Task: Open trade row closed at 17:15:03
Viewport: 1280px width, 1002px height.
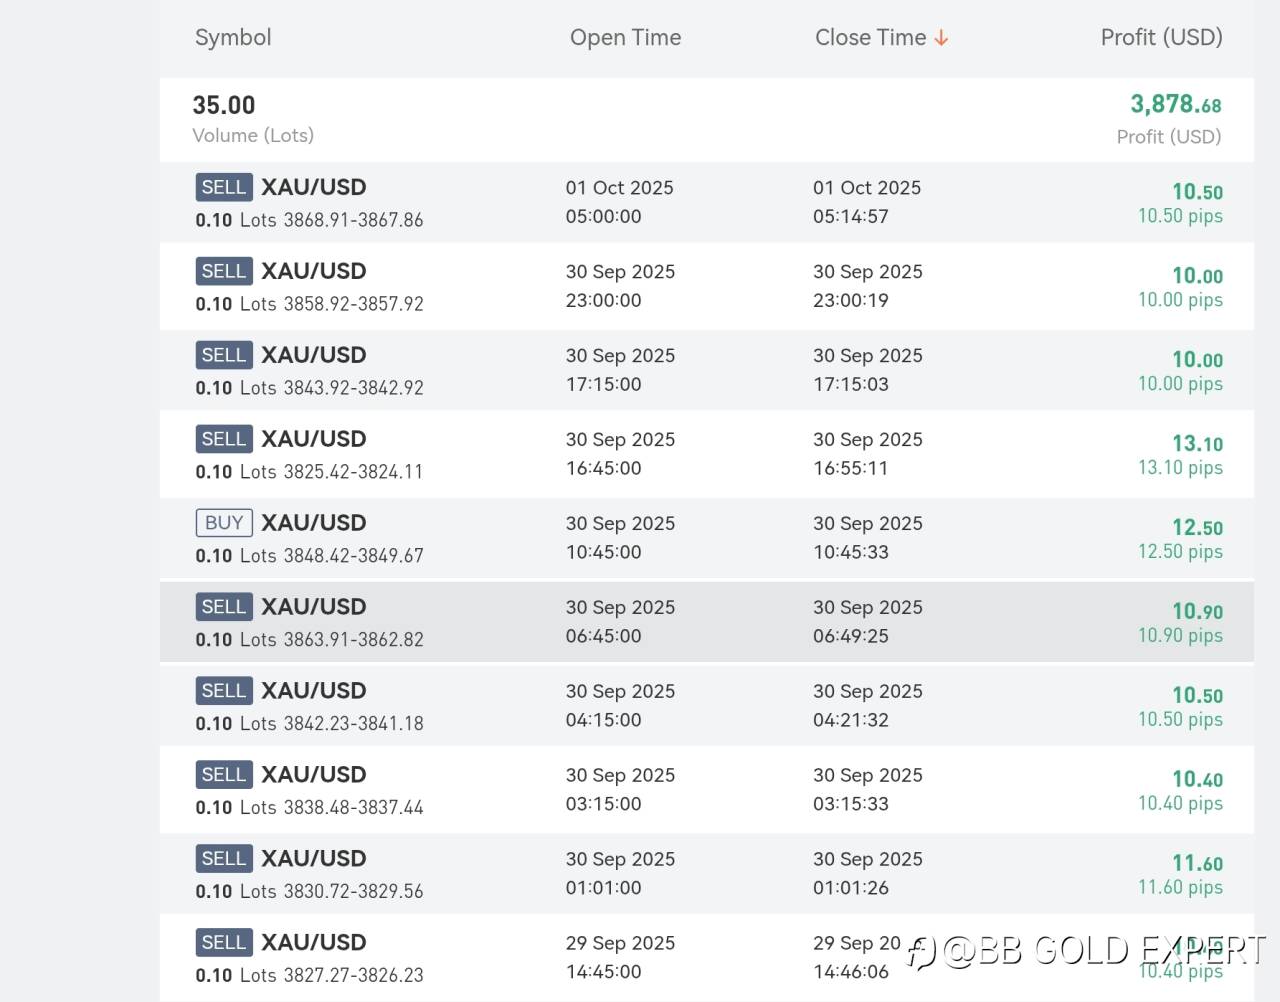Action: tap(706, 370)
